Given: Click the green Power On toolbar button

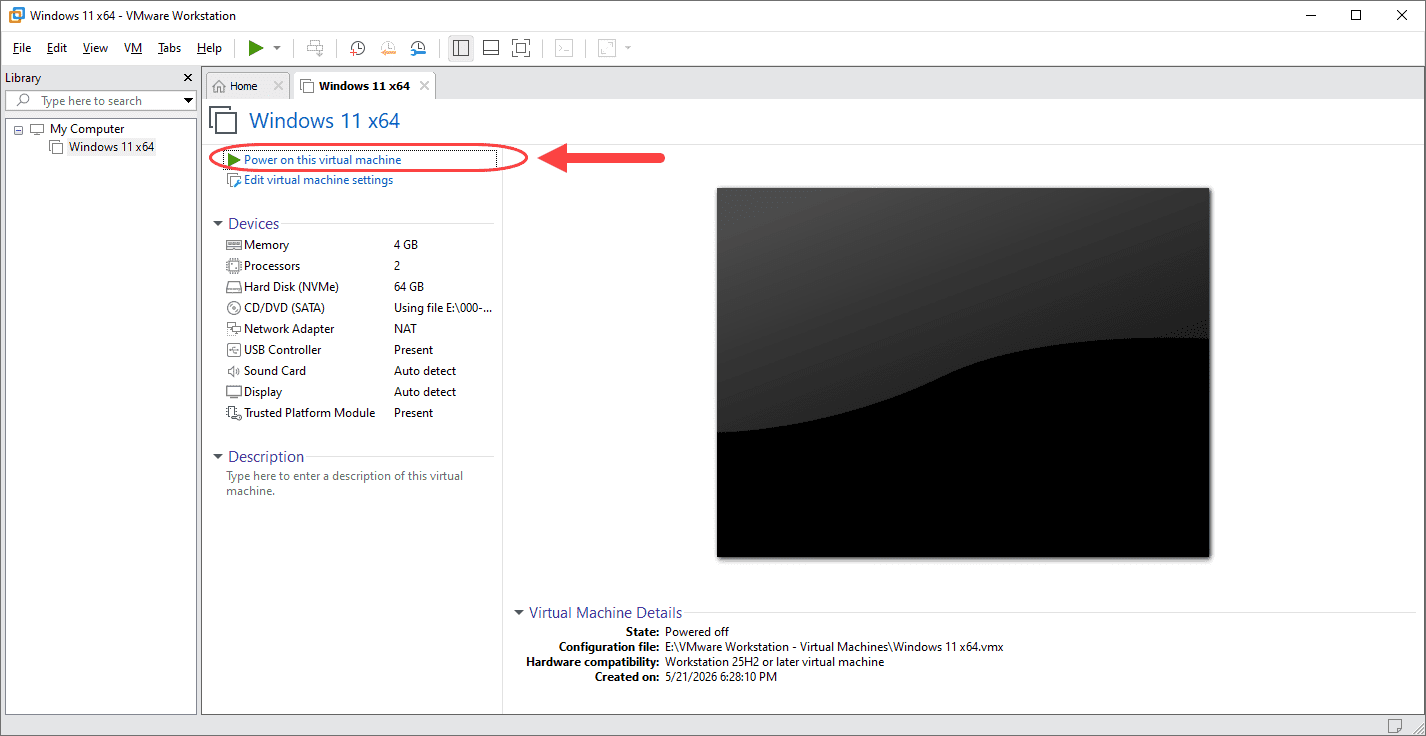Looking at the screenshot, I should click(x=256, y=48).
